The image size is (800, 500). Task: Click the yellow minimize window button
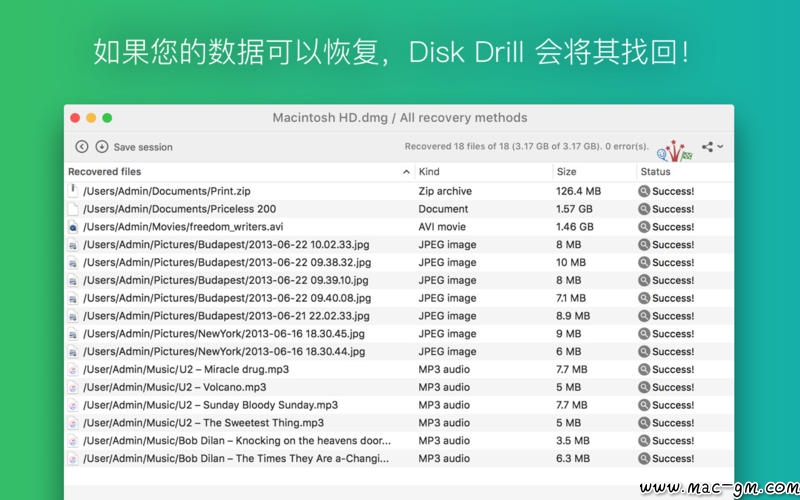[91, 118]
